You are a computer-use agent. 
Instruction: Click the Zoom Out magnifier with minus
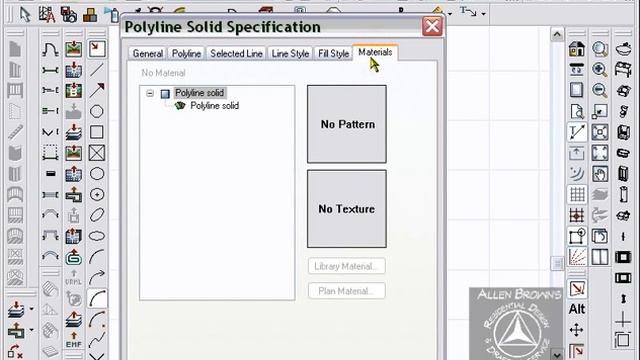pyautogui.click(x=600, y=90)
